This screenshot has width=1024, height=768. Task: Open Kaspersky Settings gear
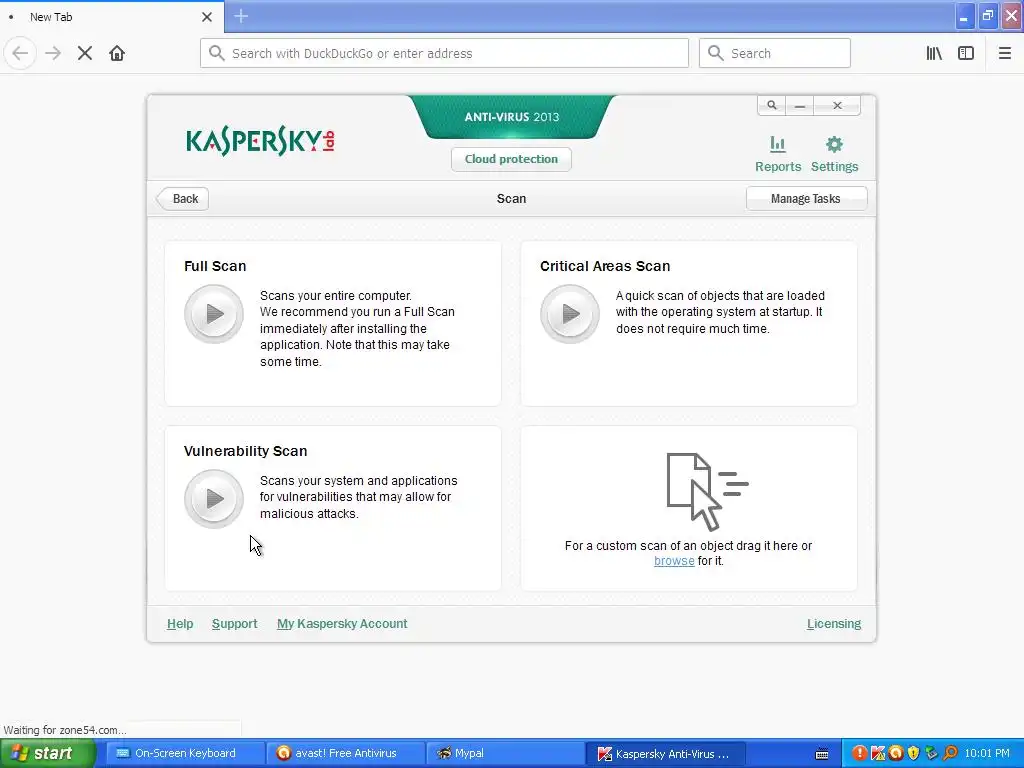click(835, 154)
